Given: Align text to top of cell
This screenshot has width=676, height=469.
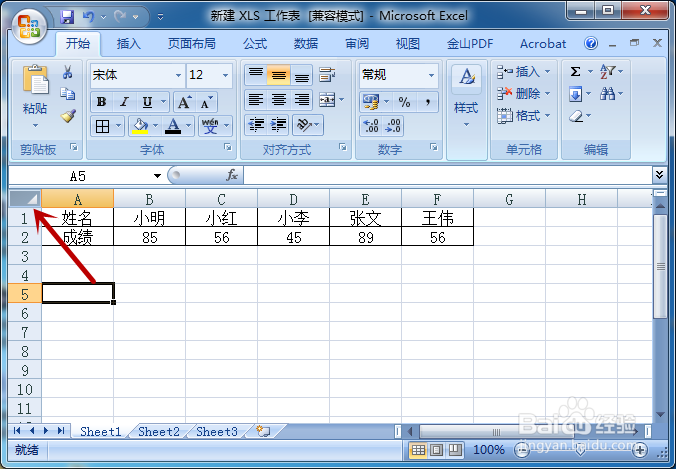Looking at the screenshot, I should click(x=256, y=75).
